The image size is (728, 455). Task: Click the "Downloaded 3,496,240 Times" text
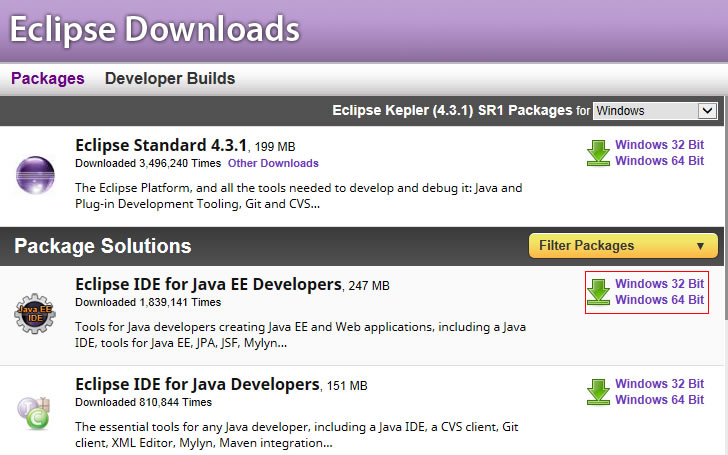148,163
